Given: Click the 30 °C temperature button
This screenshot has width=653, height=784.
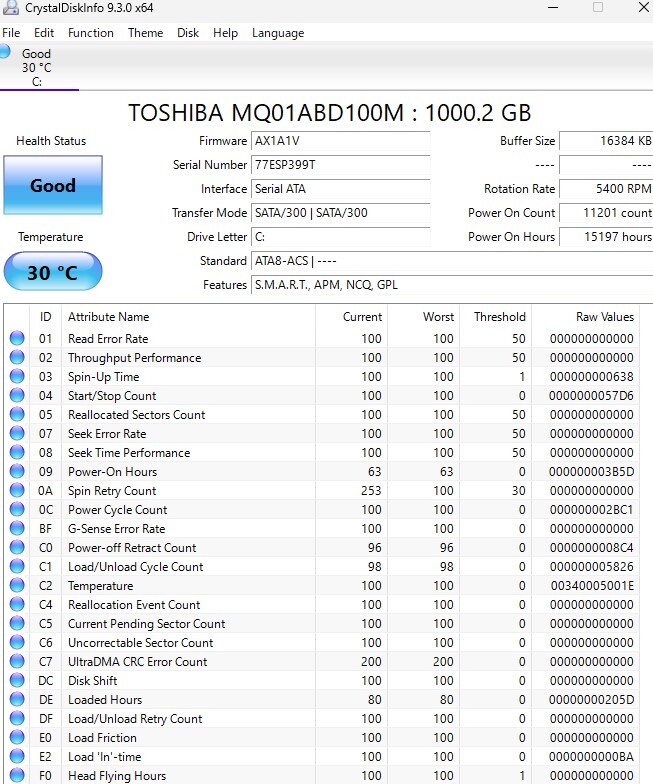Looking at the screenshot, I should tap(52, 272).
